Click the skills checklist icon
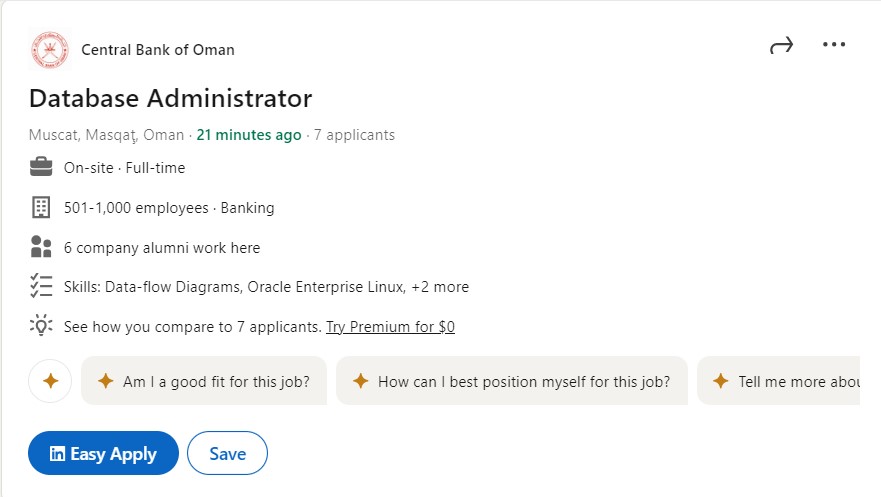Screen dimensions: 881x497 41,286
